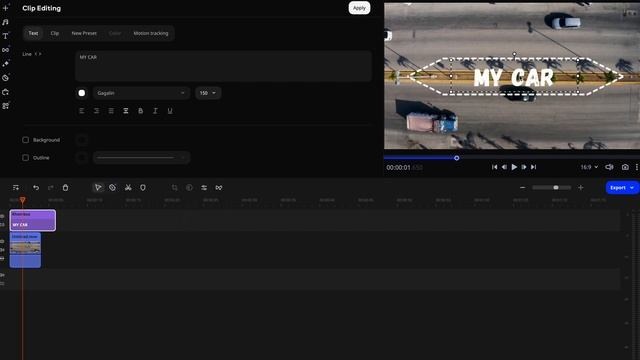Image resolution: width=640 pixels, height=360 pixels.
Task: Step forward one frame
Action: [524, 167]
